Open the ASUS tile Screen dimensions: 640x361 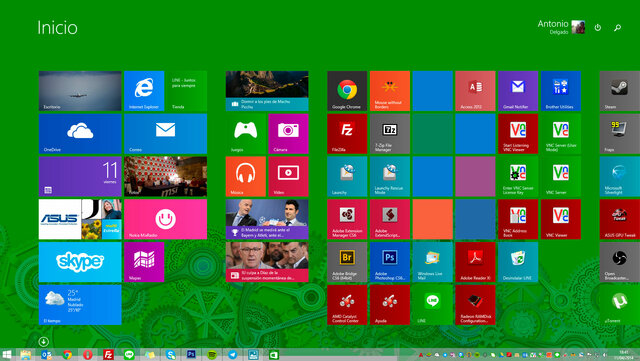click(80, 219)
